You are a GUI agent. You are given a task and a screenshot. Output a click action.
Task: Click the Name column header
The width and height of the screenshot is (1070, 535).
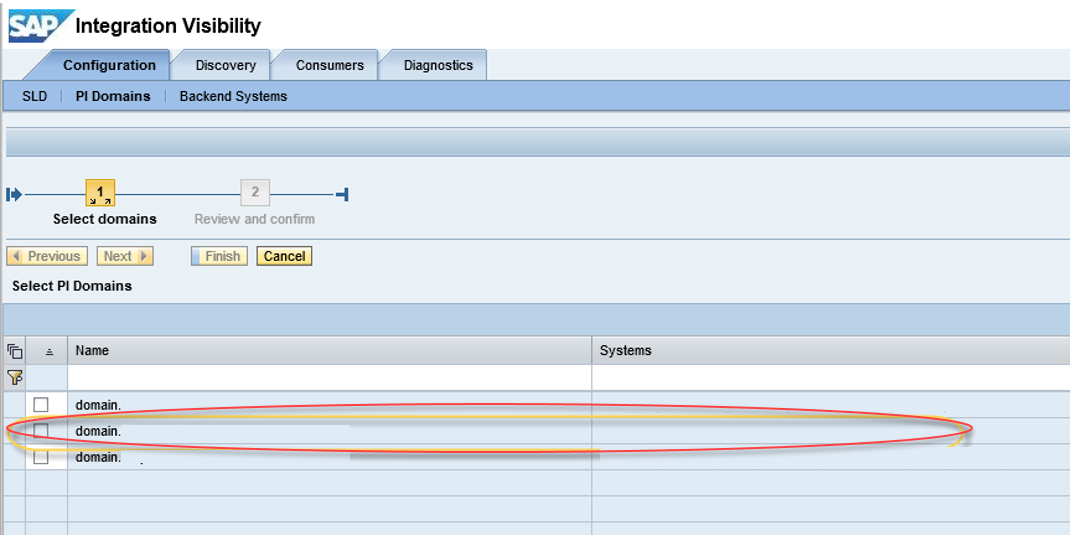(x=330, y=351)
